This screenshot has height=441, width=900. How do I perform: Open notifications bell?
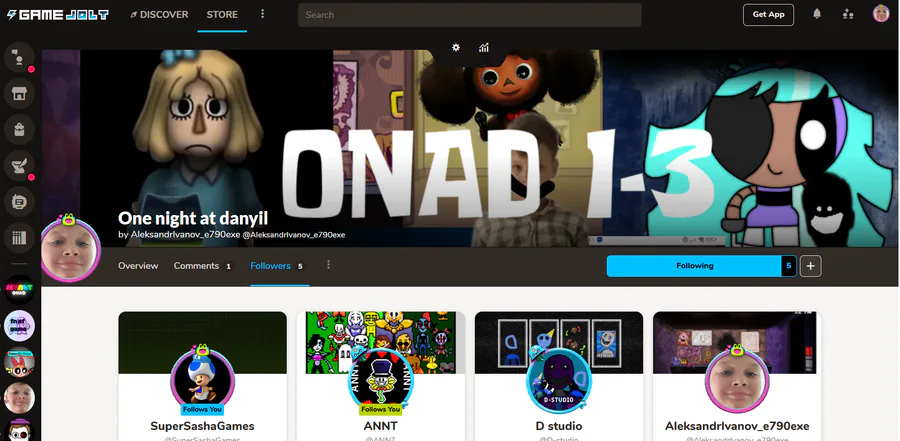point(817,14)
